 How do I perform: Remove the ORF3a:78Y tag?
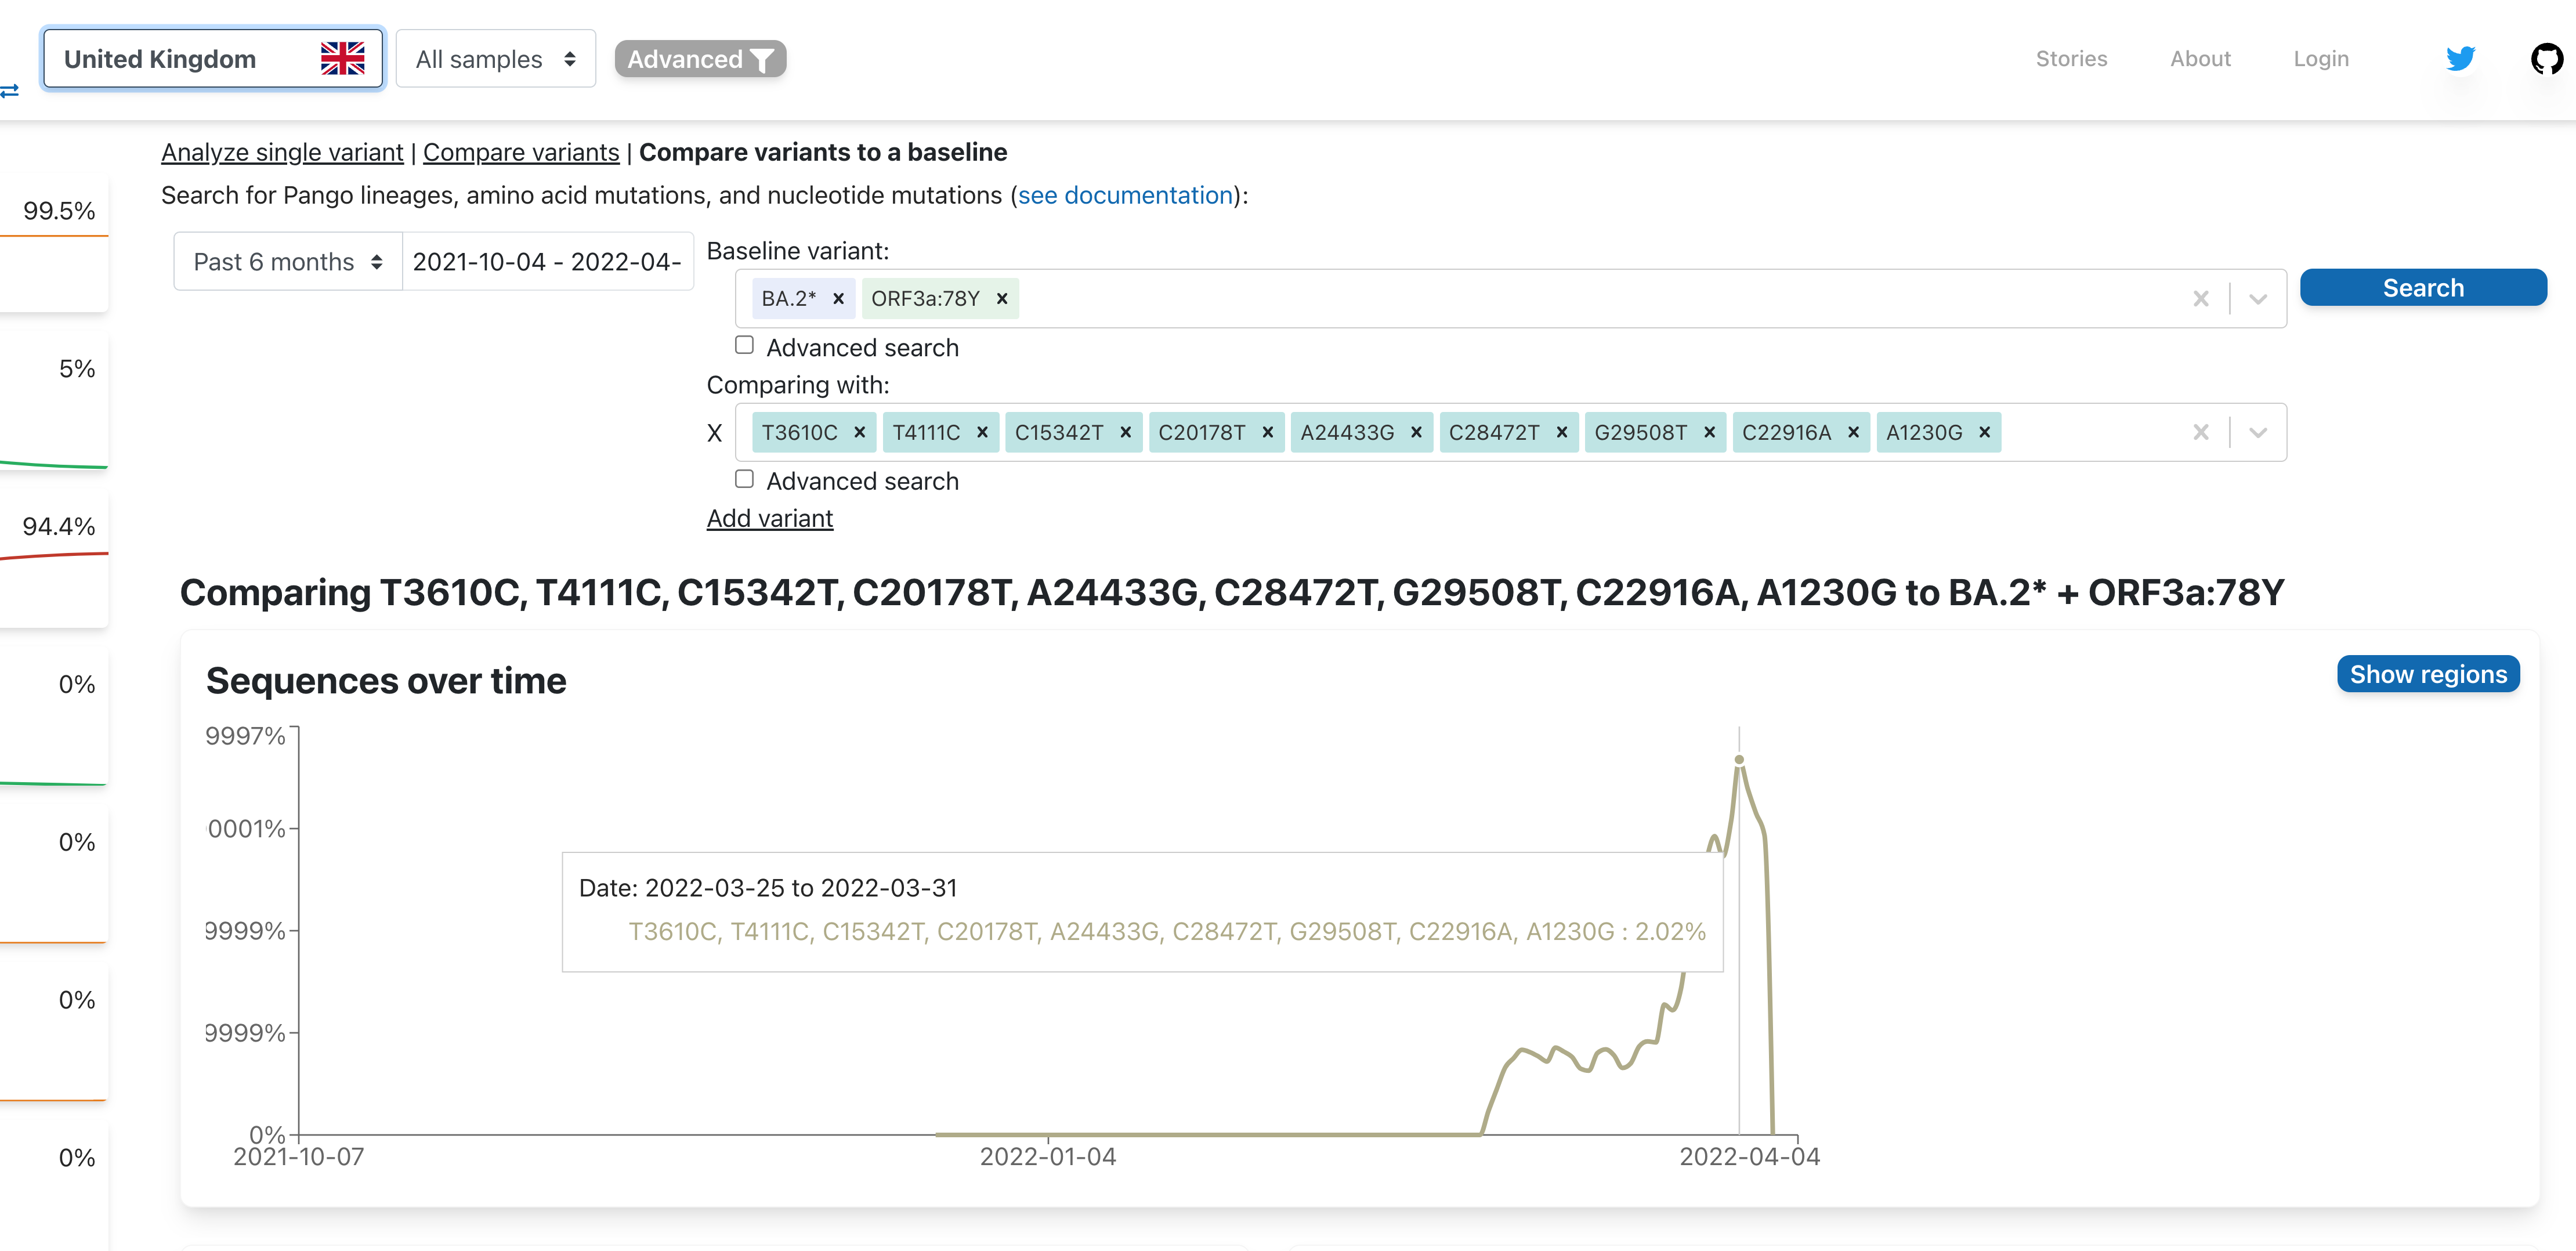tap(1001, 299)
